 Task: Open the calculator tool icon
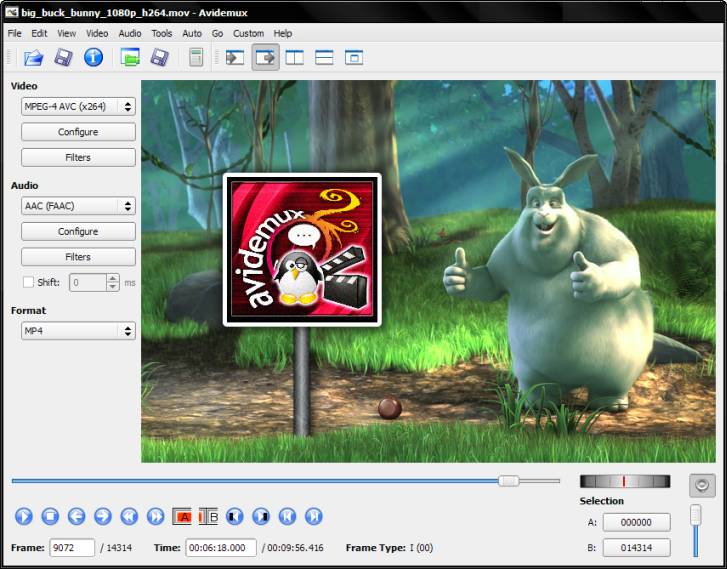196,58
